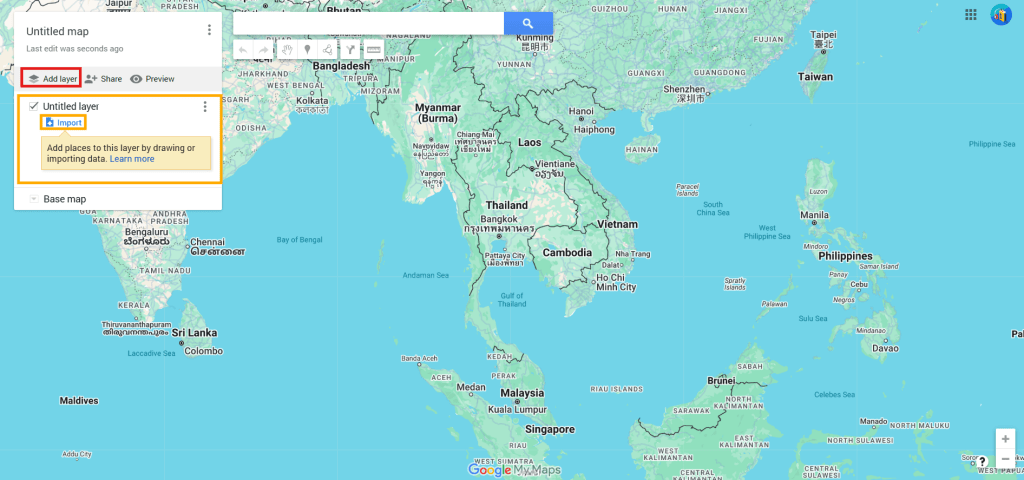This screenshot has width=1024, height=480.
Task: Zoom in with the plus button
Action: [1005, 438]
